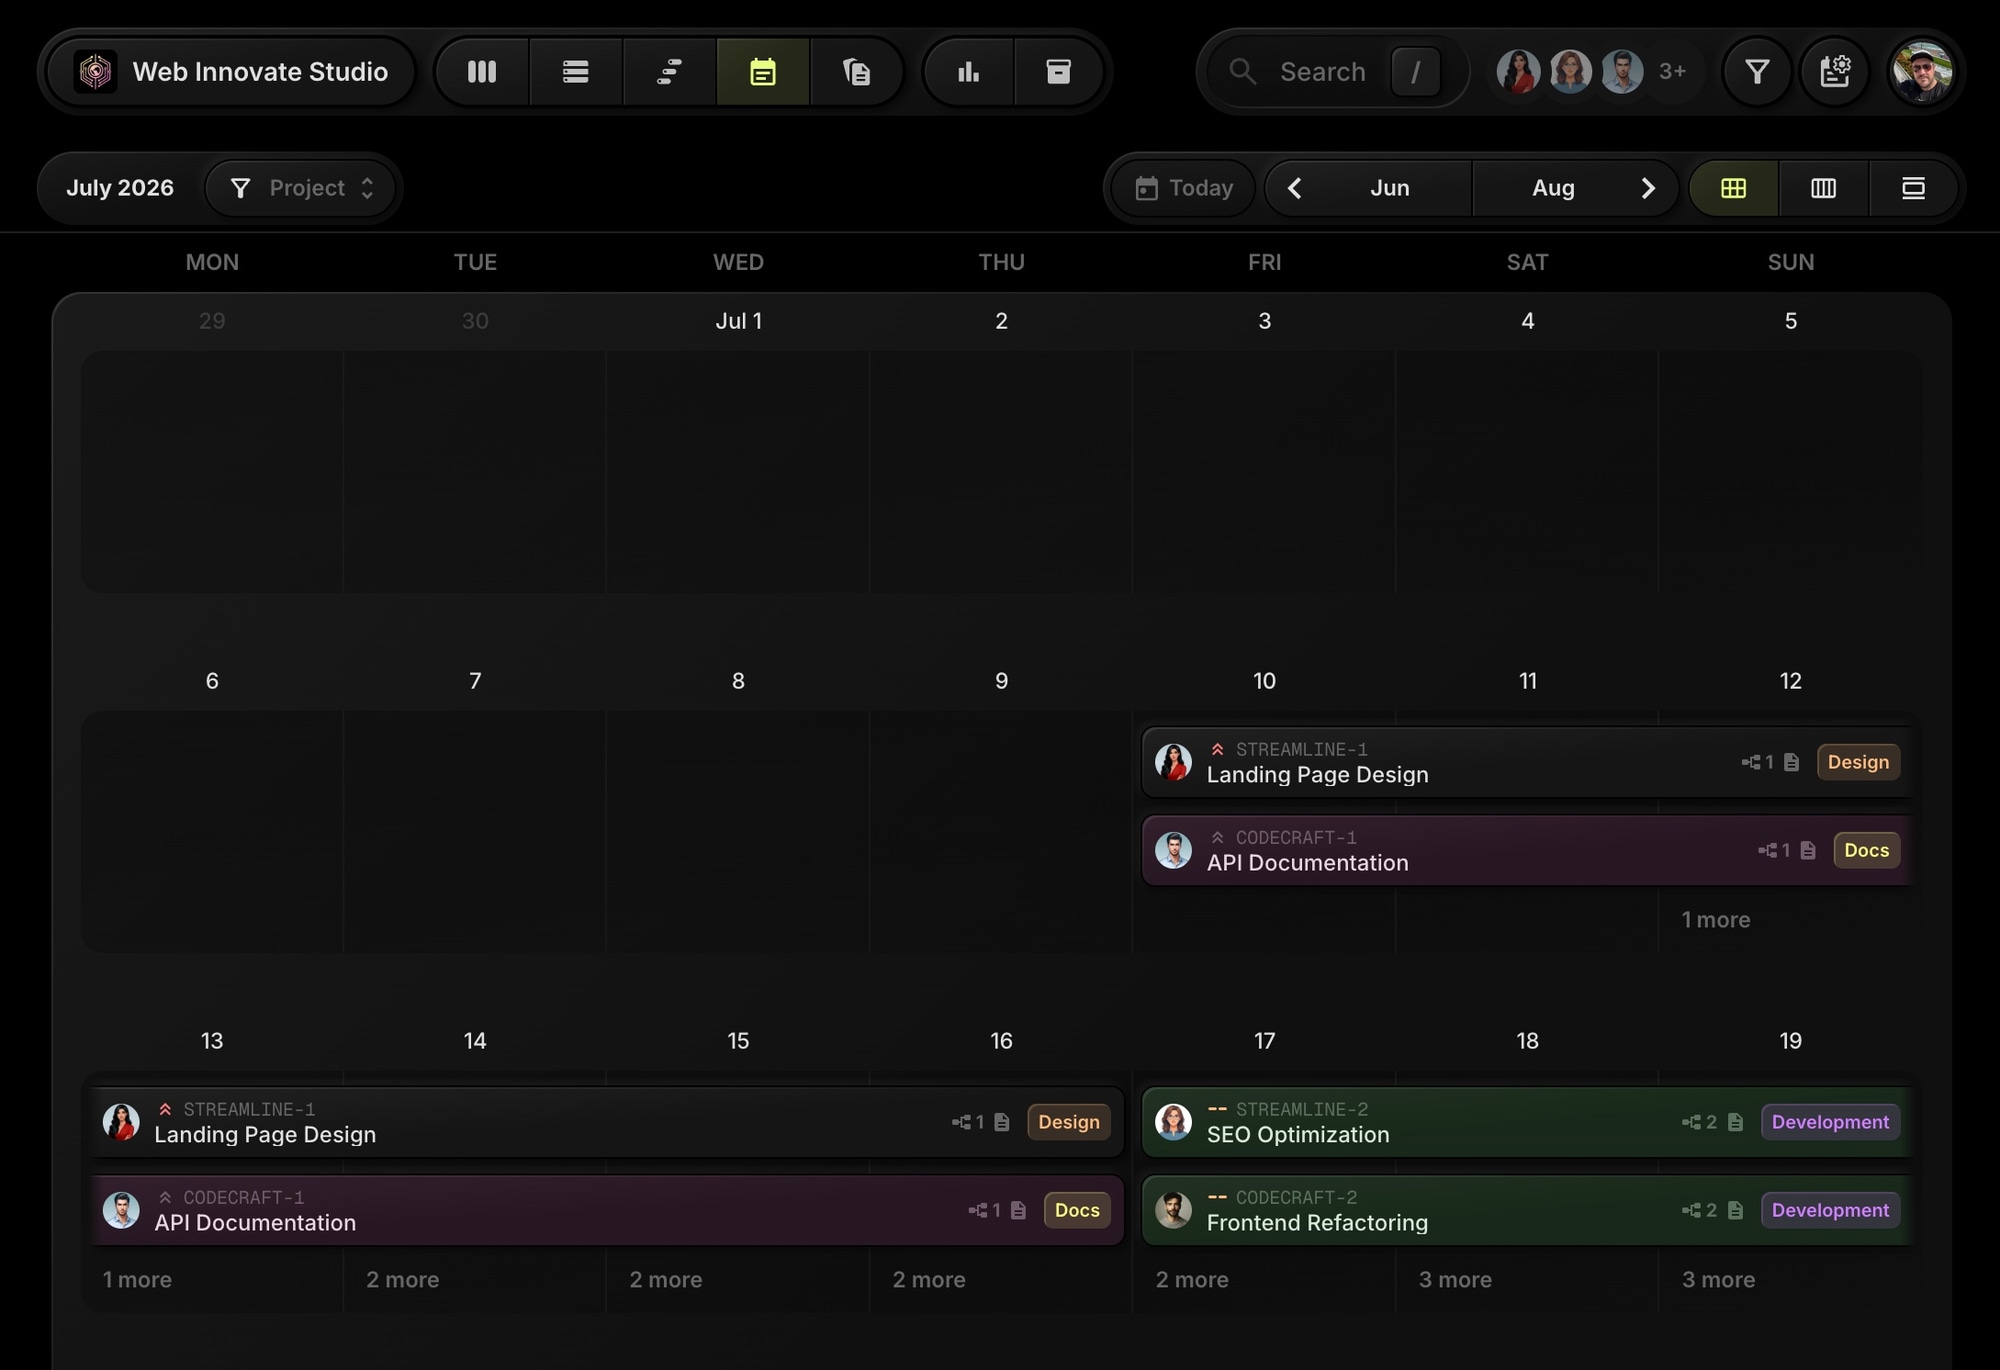2000x1370 pixels.
Task: Show the 3+ additional members
Action: (x=1673, y=72)
